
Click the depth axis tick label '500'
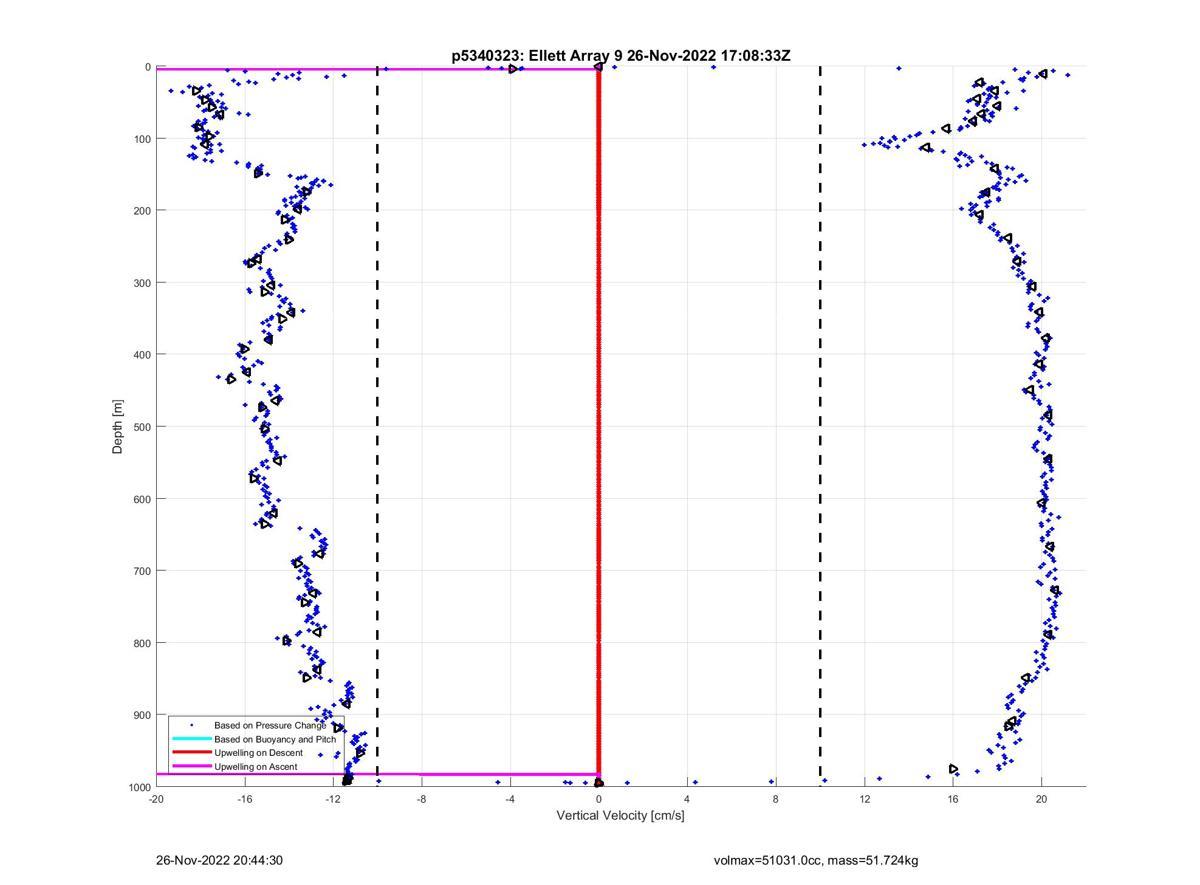pos(142,427)
